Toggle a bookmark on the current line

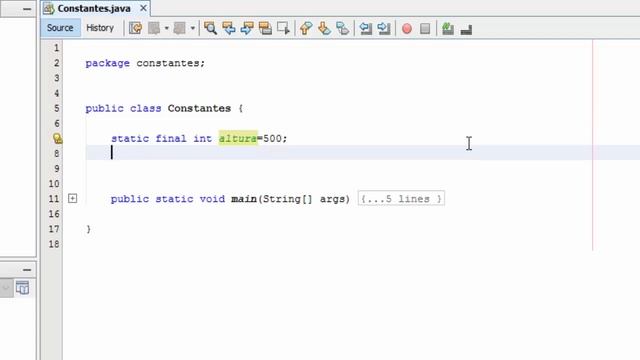(x=343, y=28)
